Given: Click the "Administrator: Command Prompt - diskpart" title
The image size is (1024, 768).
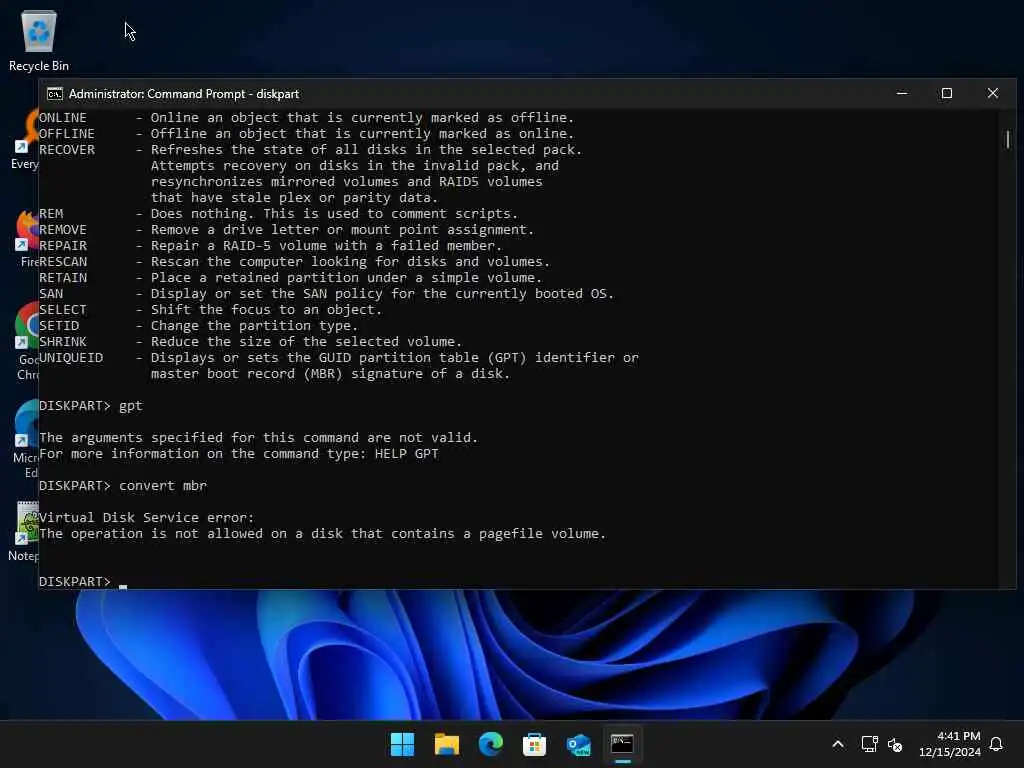Looking at the screenshot, I should tap(184, 93).
